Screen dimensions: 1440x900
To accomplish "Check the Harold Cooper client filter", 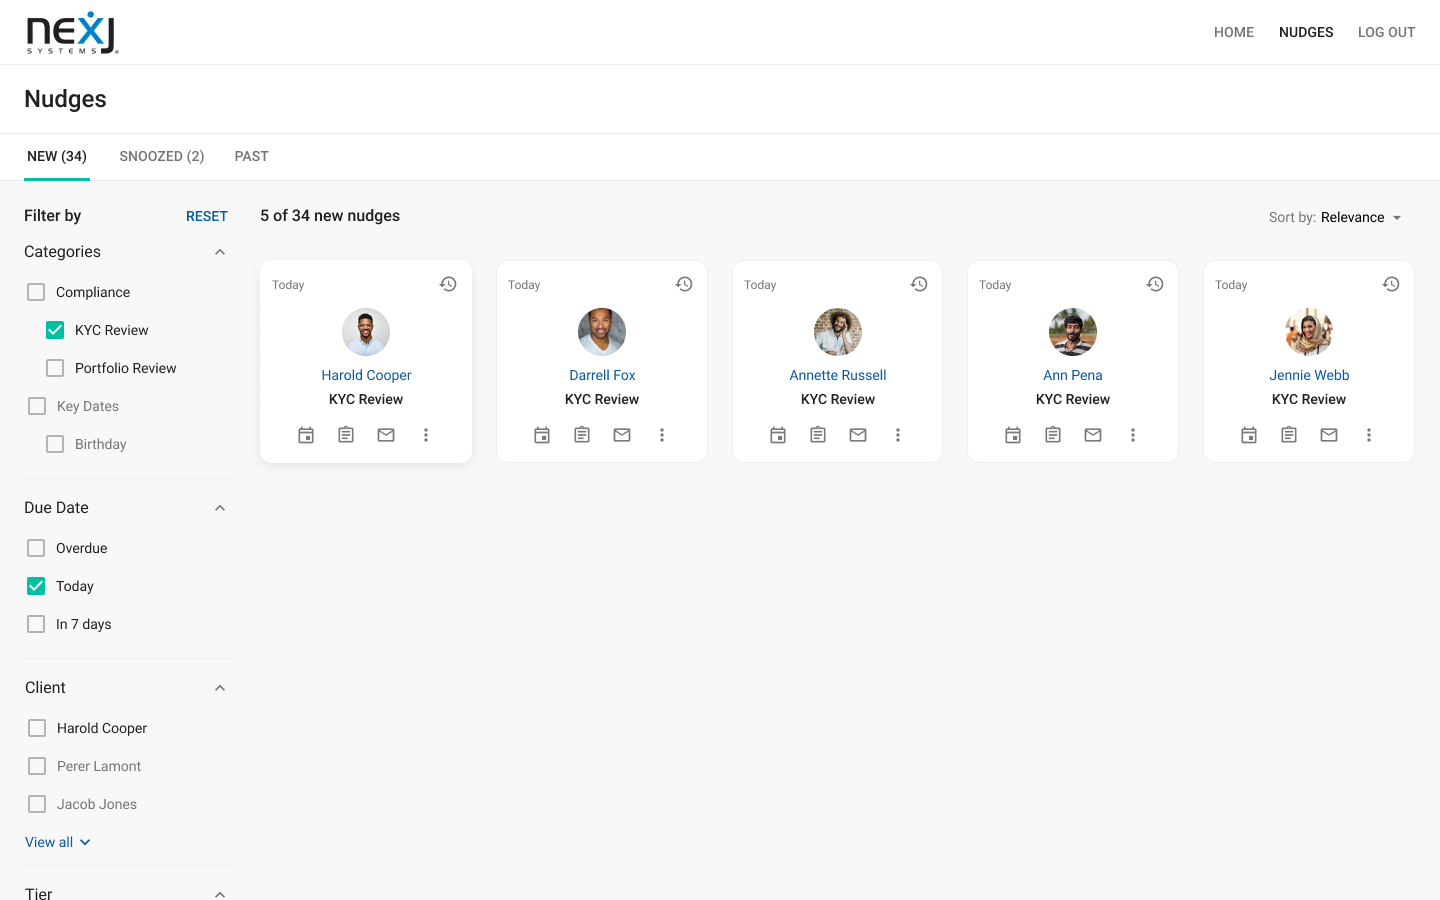I will [37, 728].
